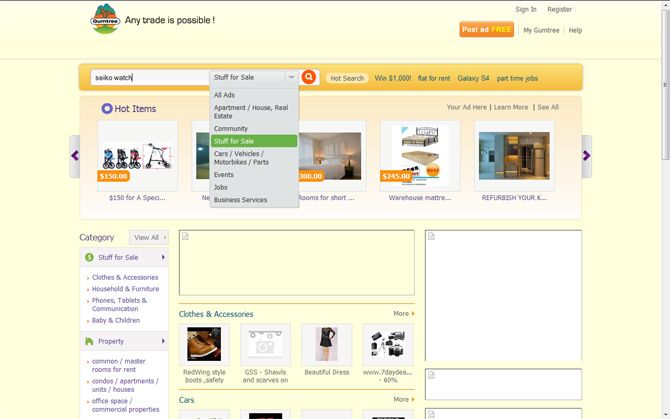Click Win $1,000! hot search link
Screen dimensions: 670x419
point(393,78)
